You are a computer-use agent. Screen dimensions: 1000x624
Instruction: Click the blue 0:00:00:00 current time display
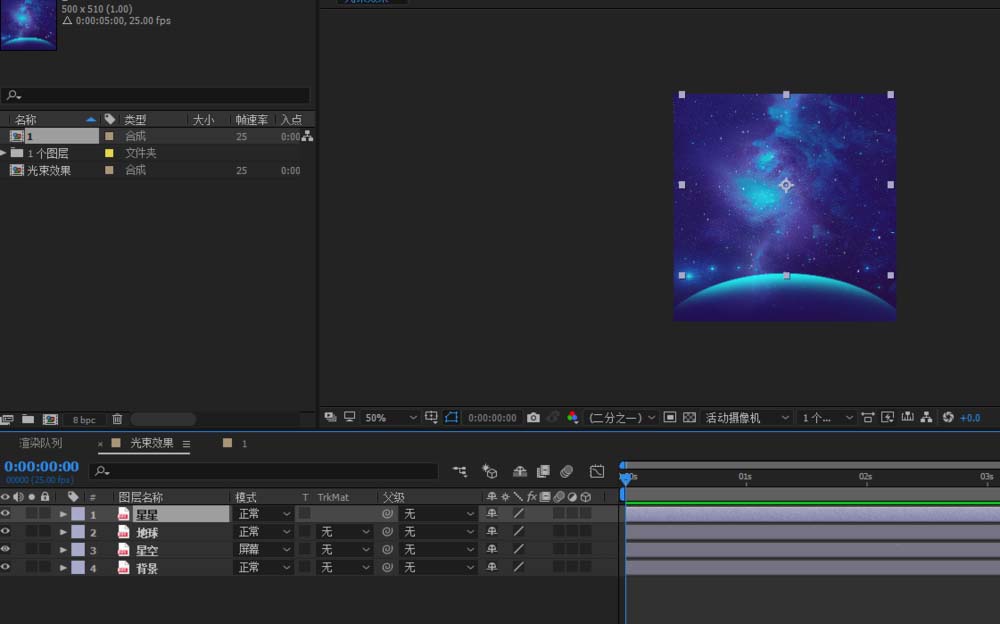[41, 466]
